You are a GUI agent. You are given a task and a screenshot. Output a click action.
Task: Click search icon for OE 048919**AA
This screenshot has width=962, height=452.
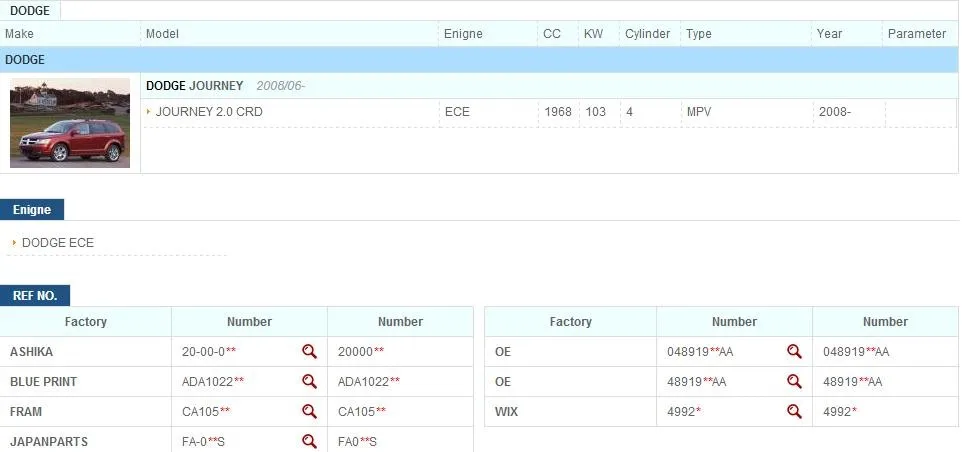click(x=795, y=351)
